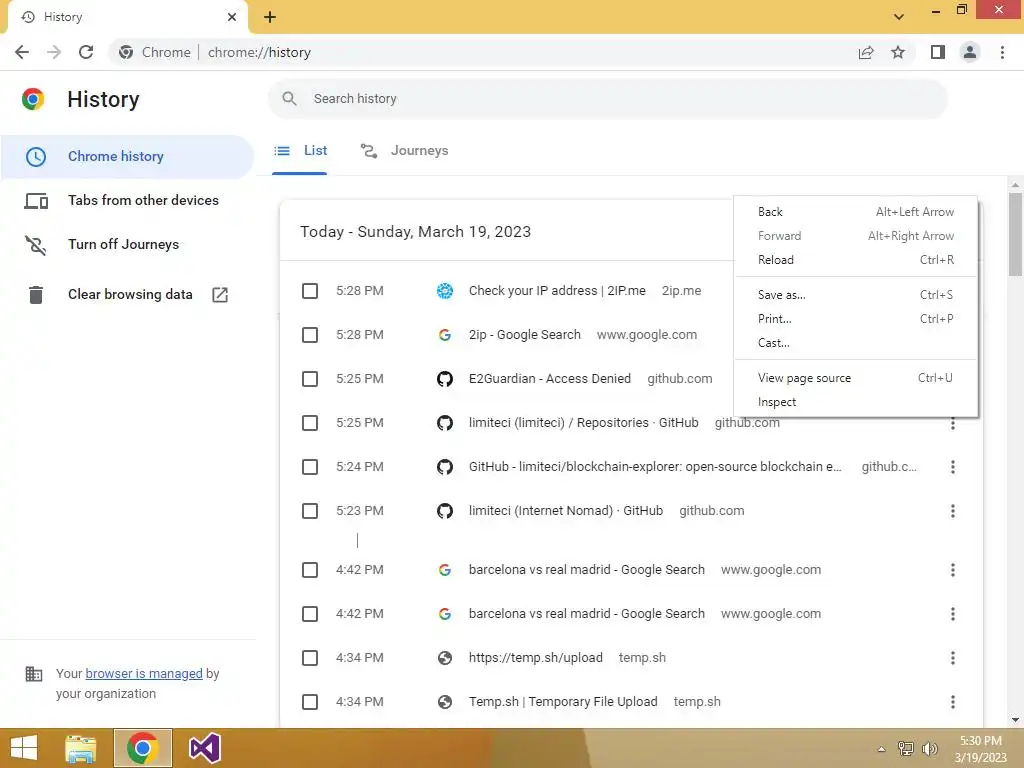Click the Chrome logo beside History heading

[x=33, y=99]
